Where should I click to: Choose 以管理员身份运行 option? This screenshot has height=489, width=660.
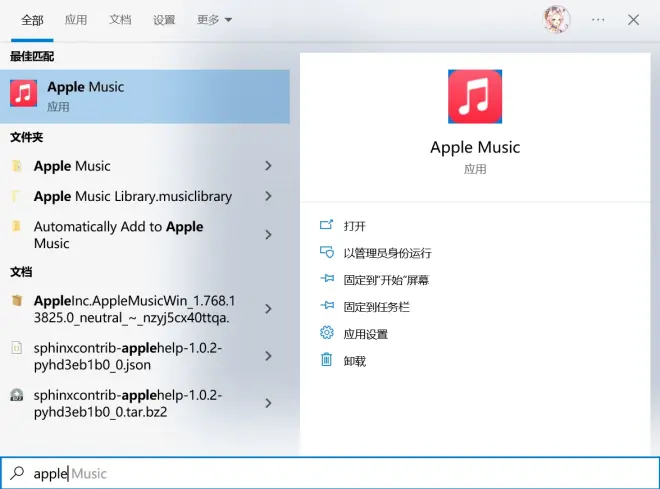click(387, 253)
